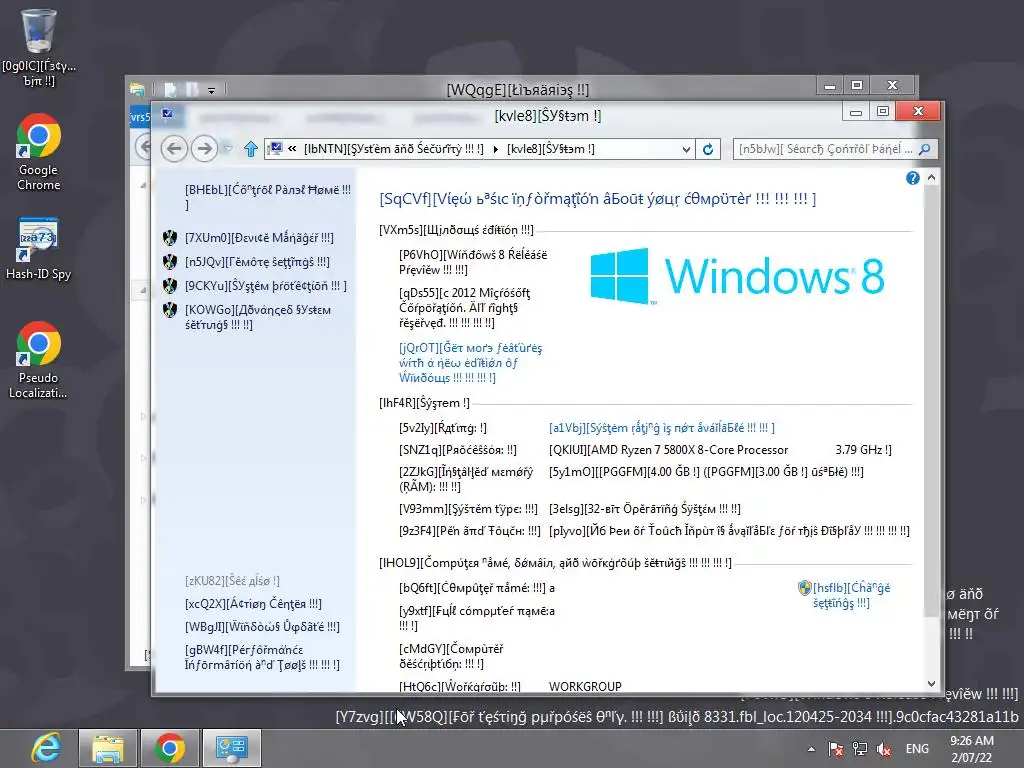Viewport: 1024px width, 768px height.
Task: Click the Windows 8 Release Preview edition text
Action: point(473,262)
